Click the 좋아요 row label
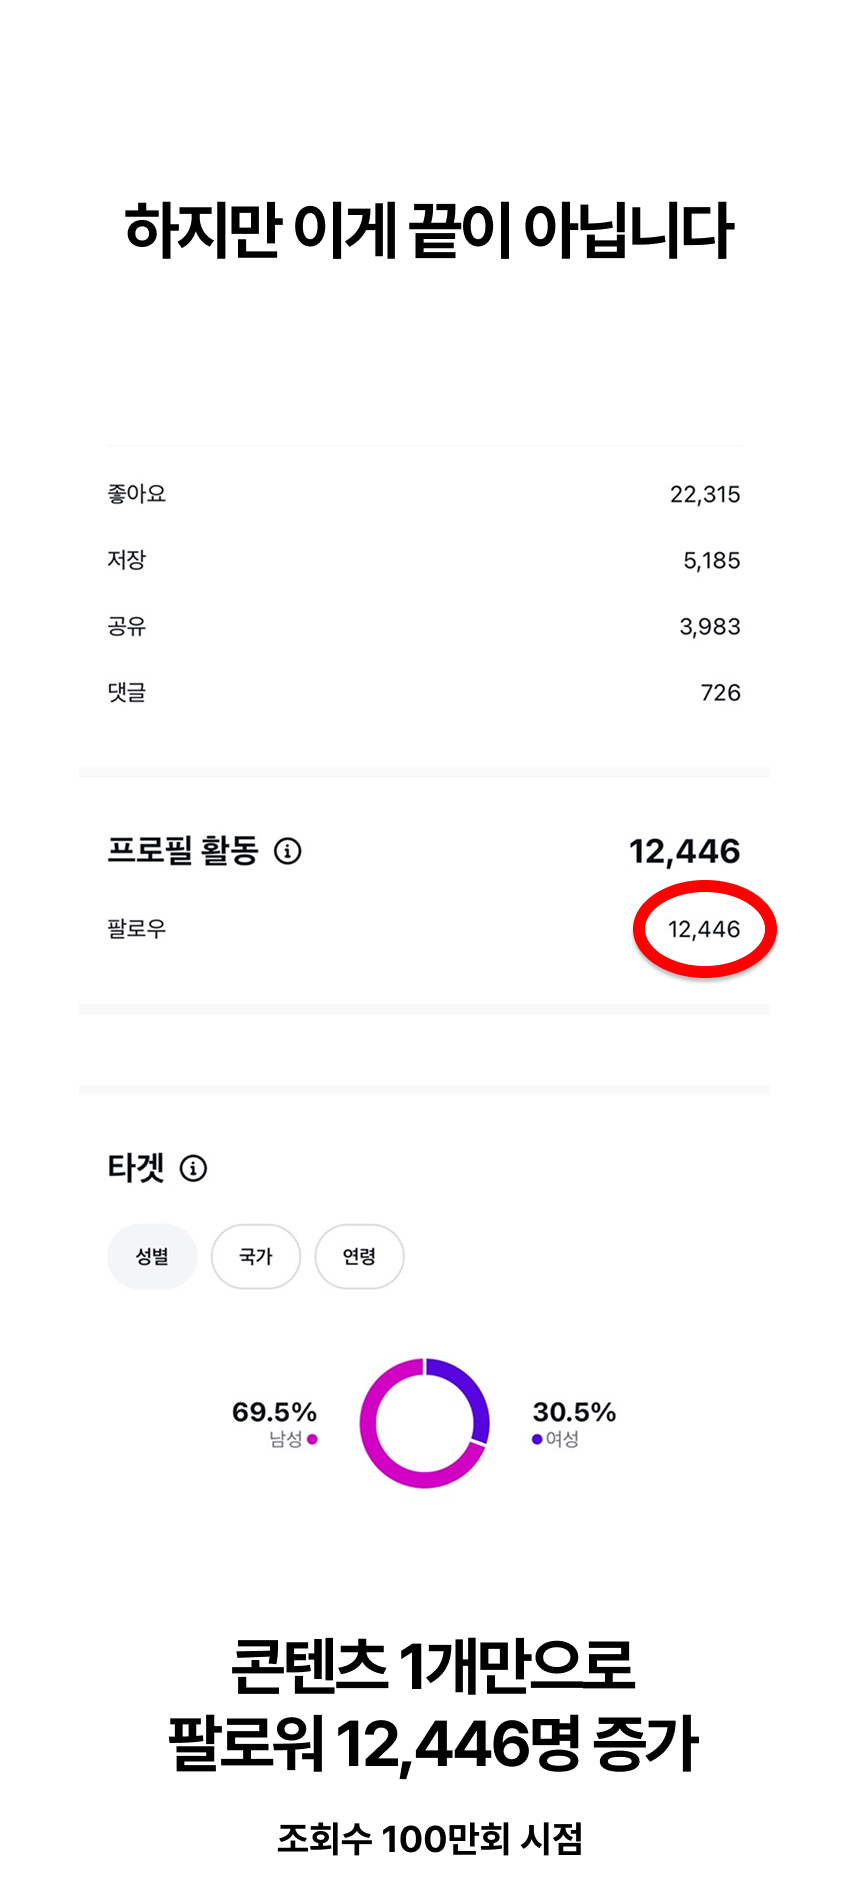 (137, 494)
